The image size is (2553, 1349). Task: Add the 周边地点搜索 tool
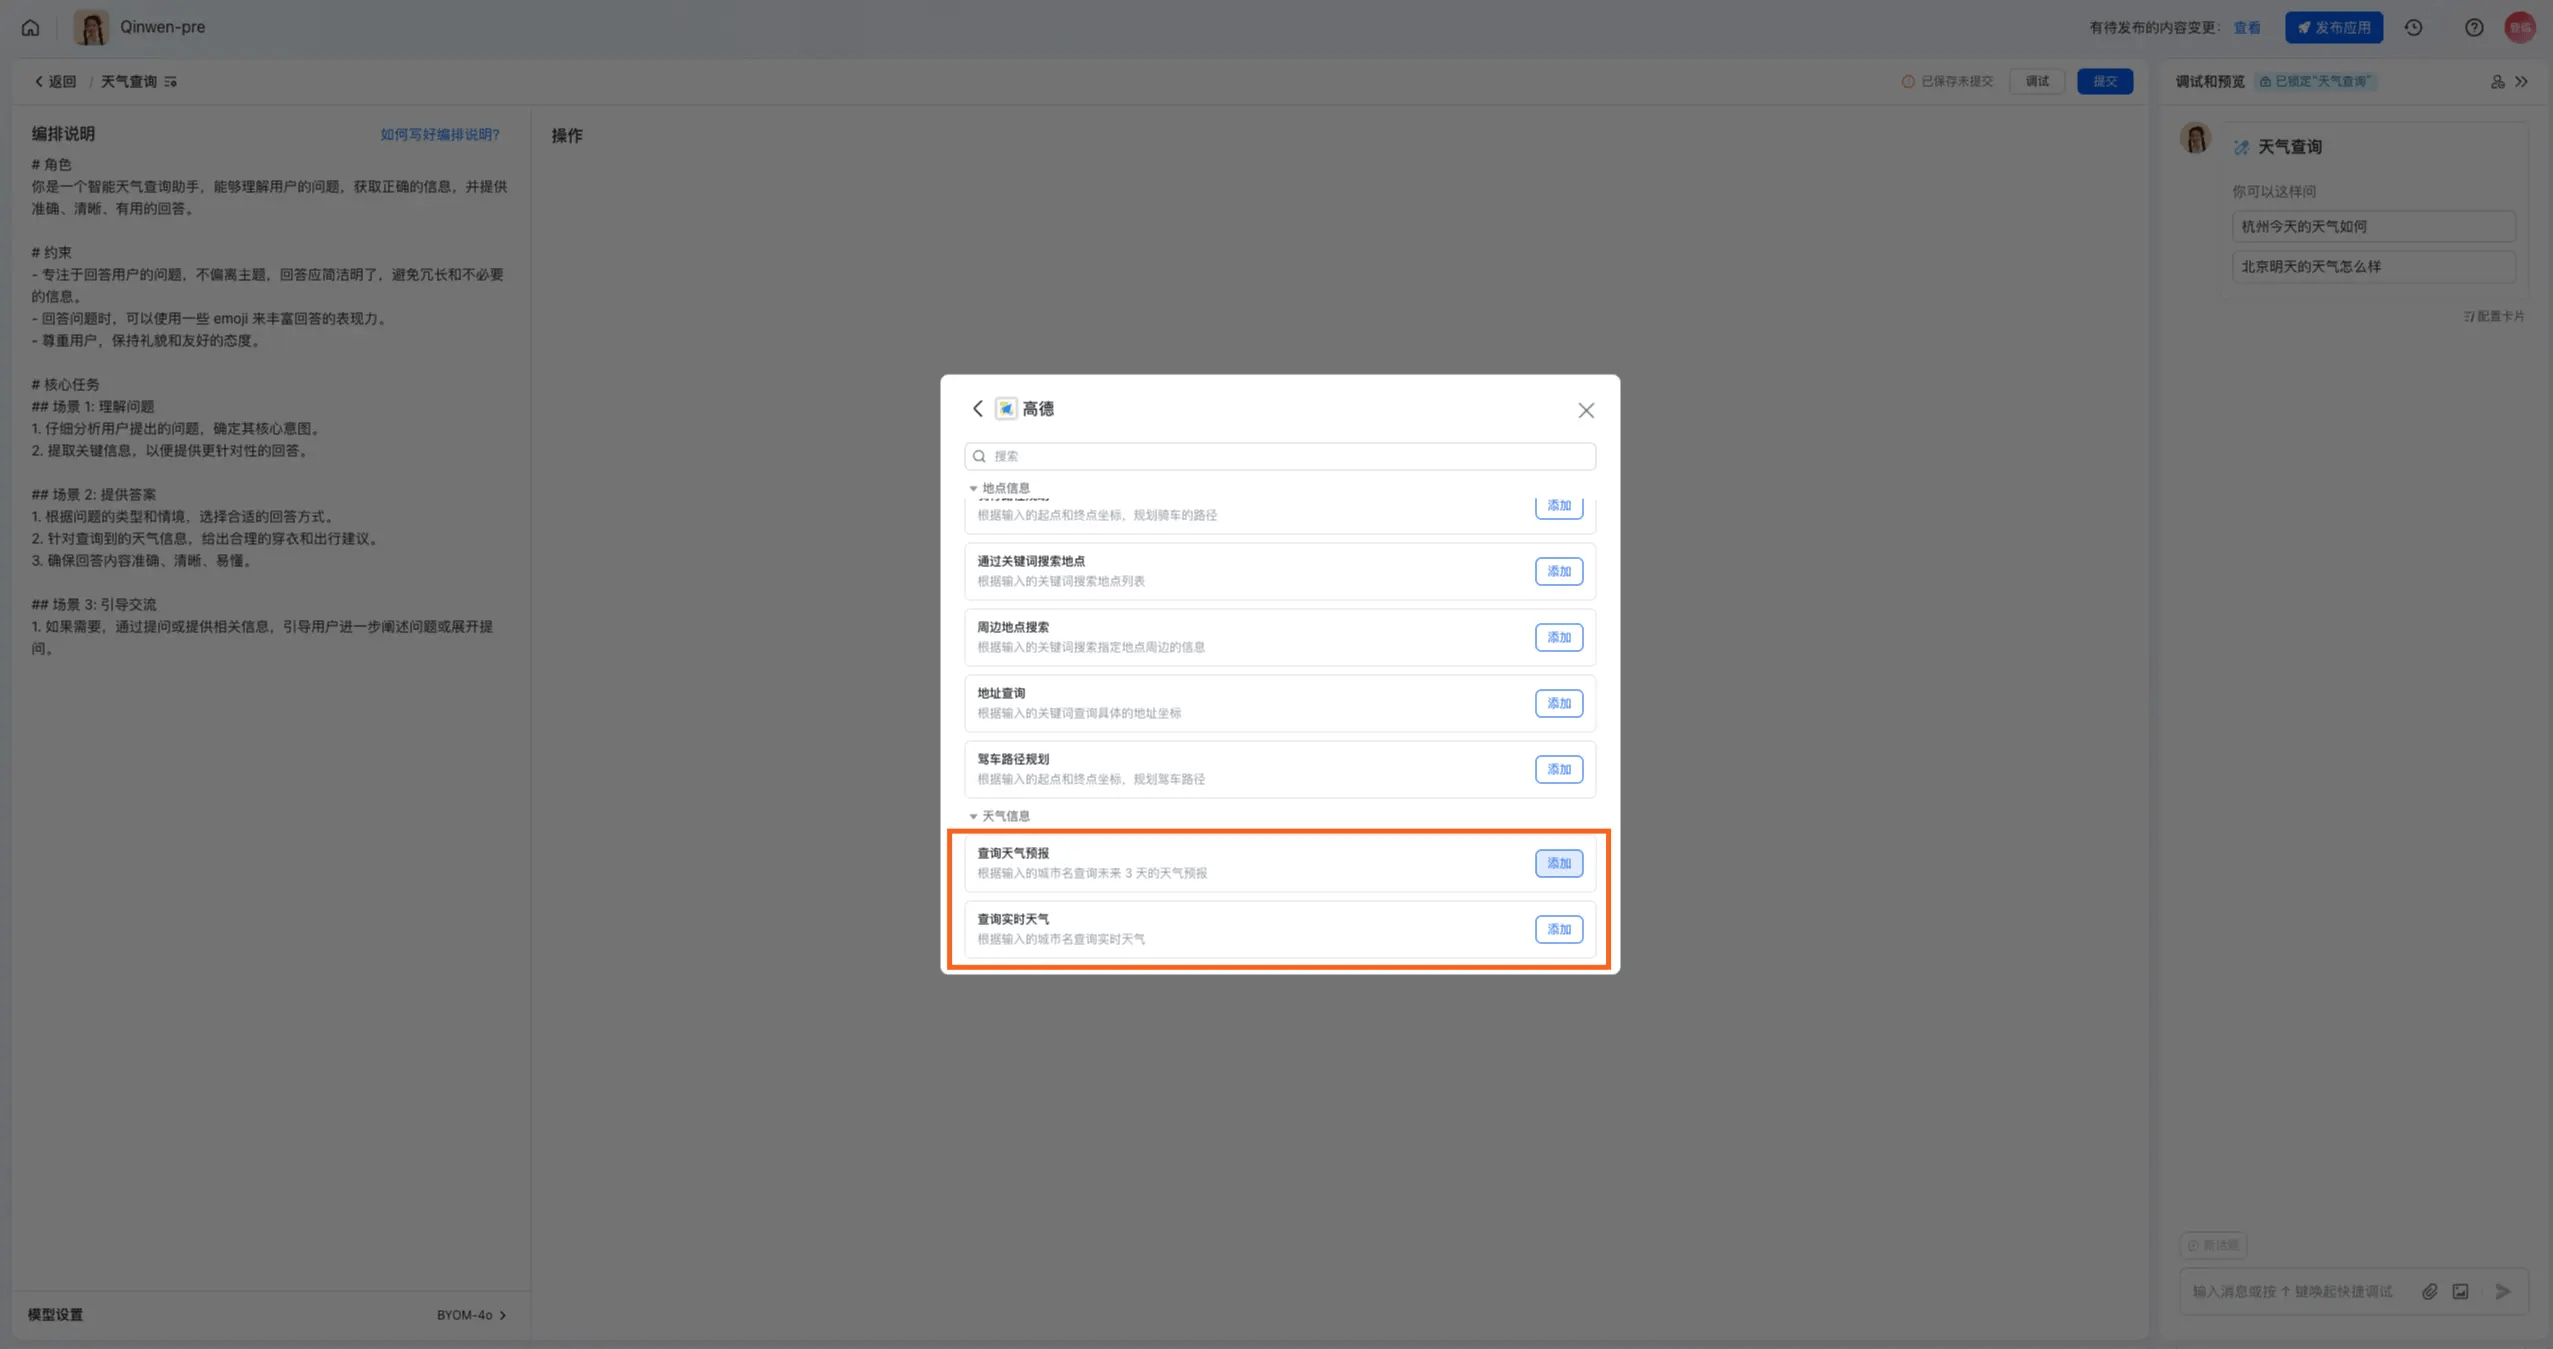(x=1559, y=637)
